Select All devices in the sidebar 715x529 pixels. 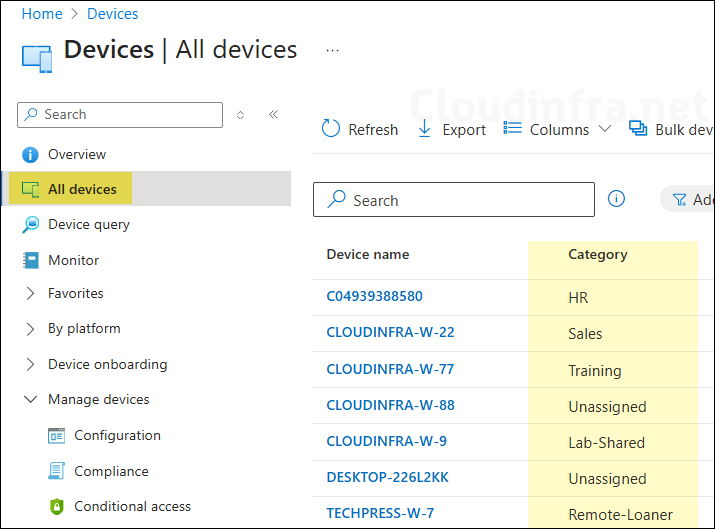point(82,189)
